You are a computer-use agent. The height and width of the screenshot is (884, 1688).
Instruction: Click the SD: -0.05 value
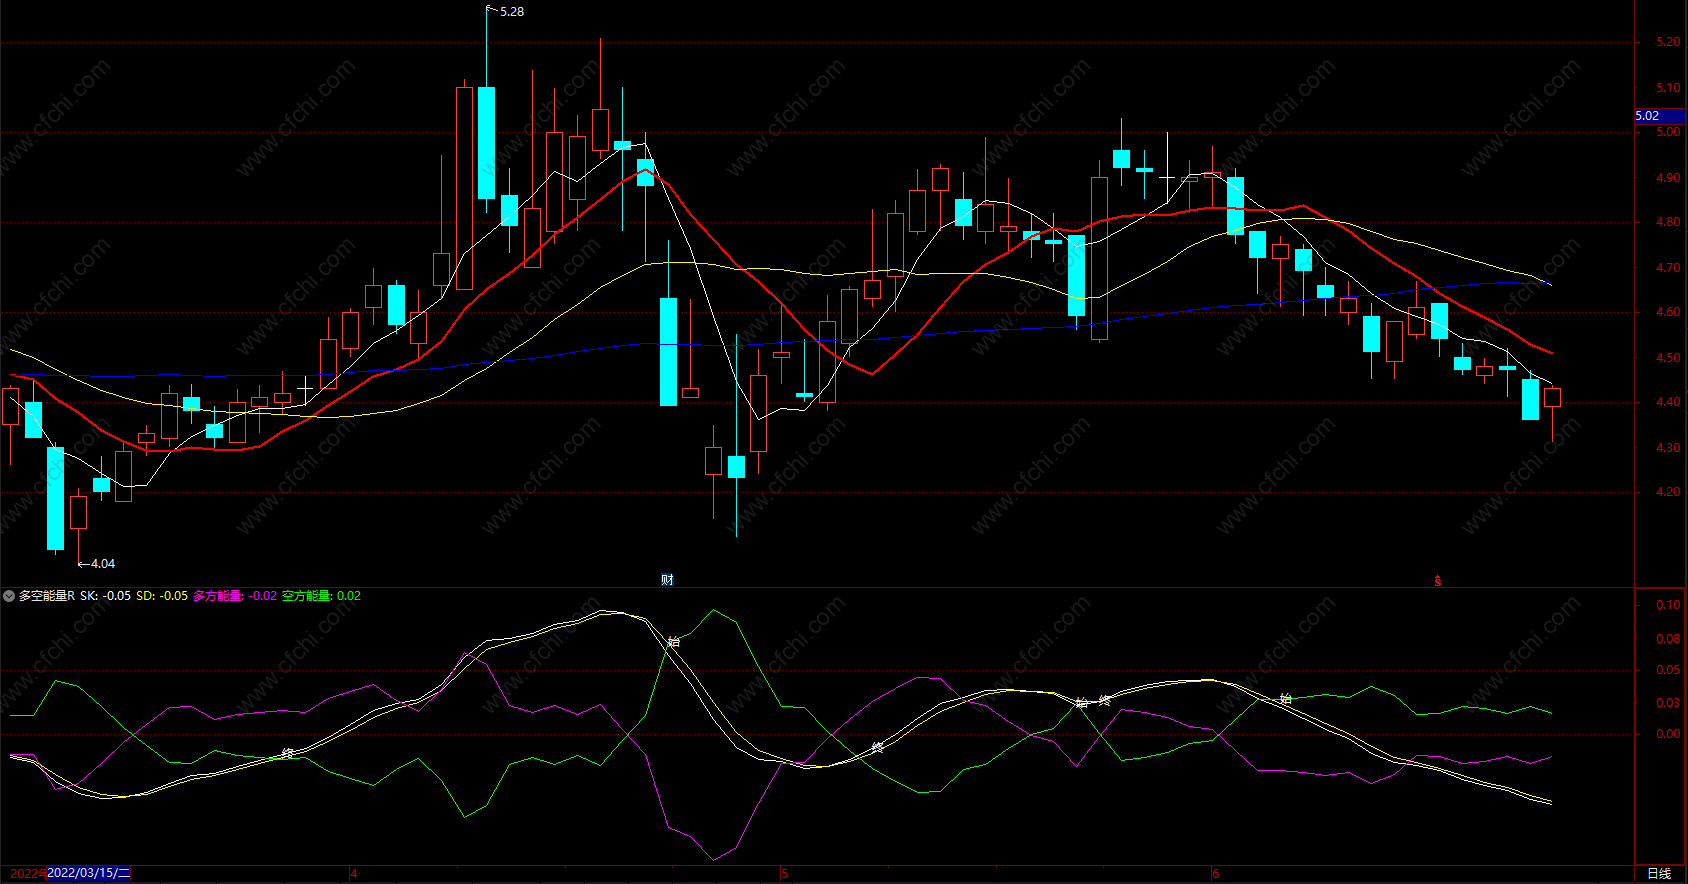pyautogui.click(x=162, y=596)
